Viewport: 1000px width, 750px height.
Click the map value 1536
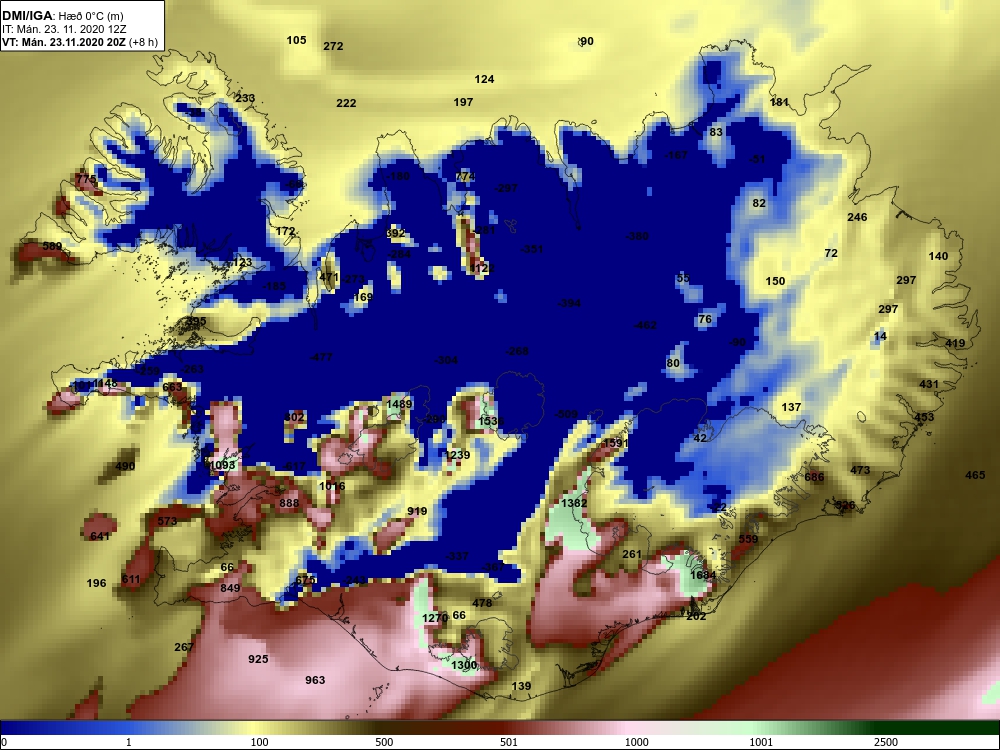point(490,421)
